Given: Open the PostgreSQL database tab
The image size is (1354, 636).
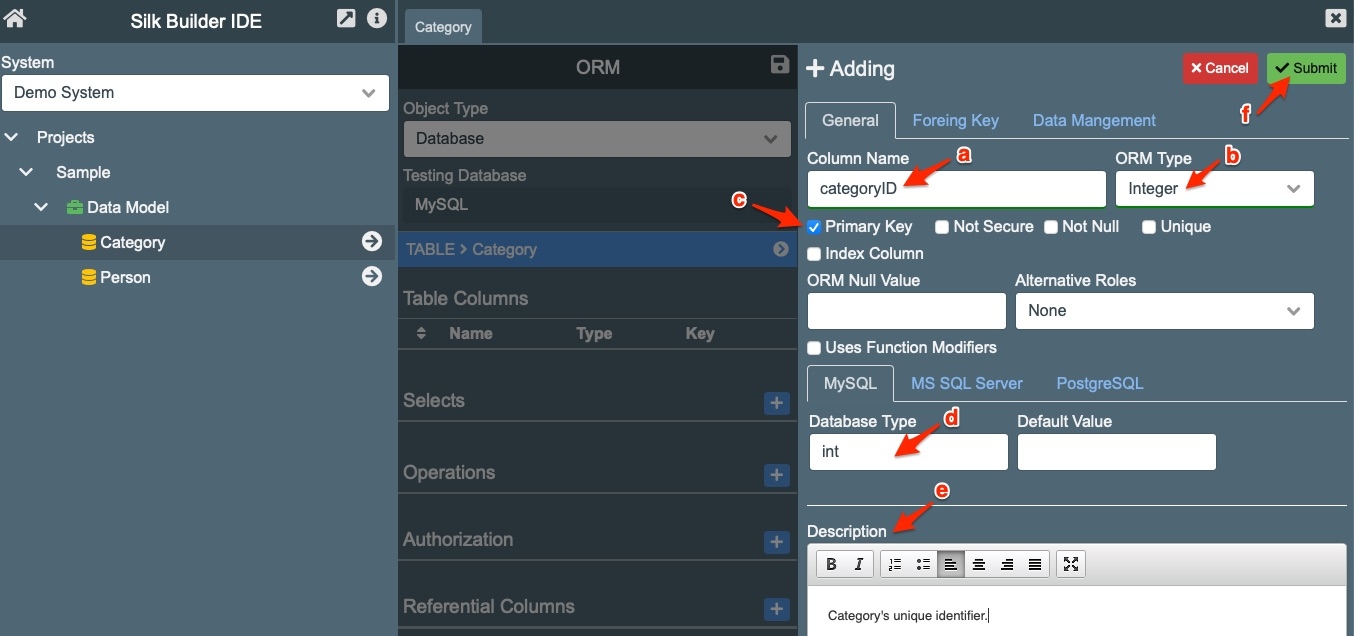Looking at the screenshot, I should coord(1099,384).
